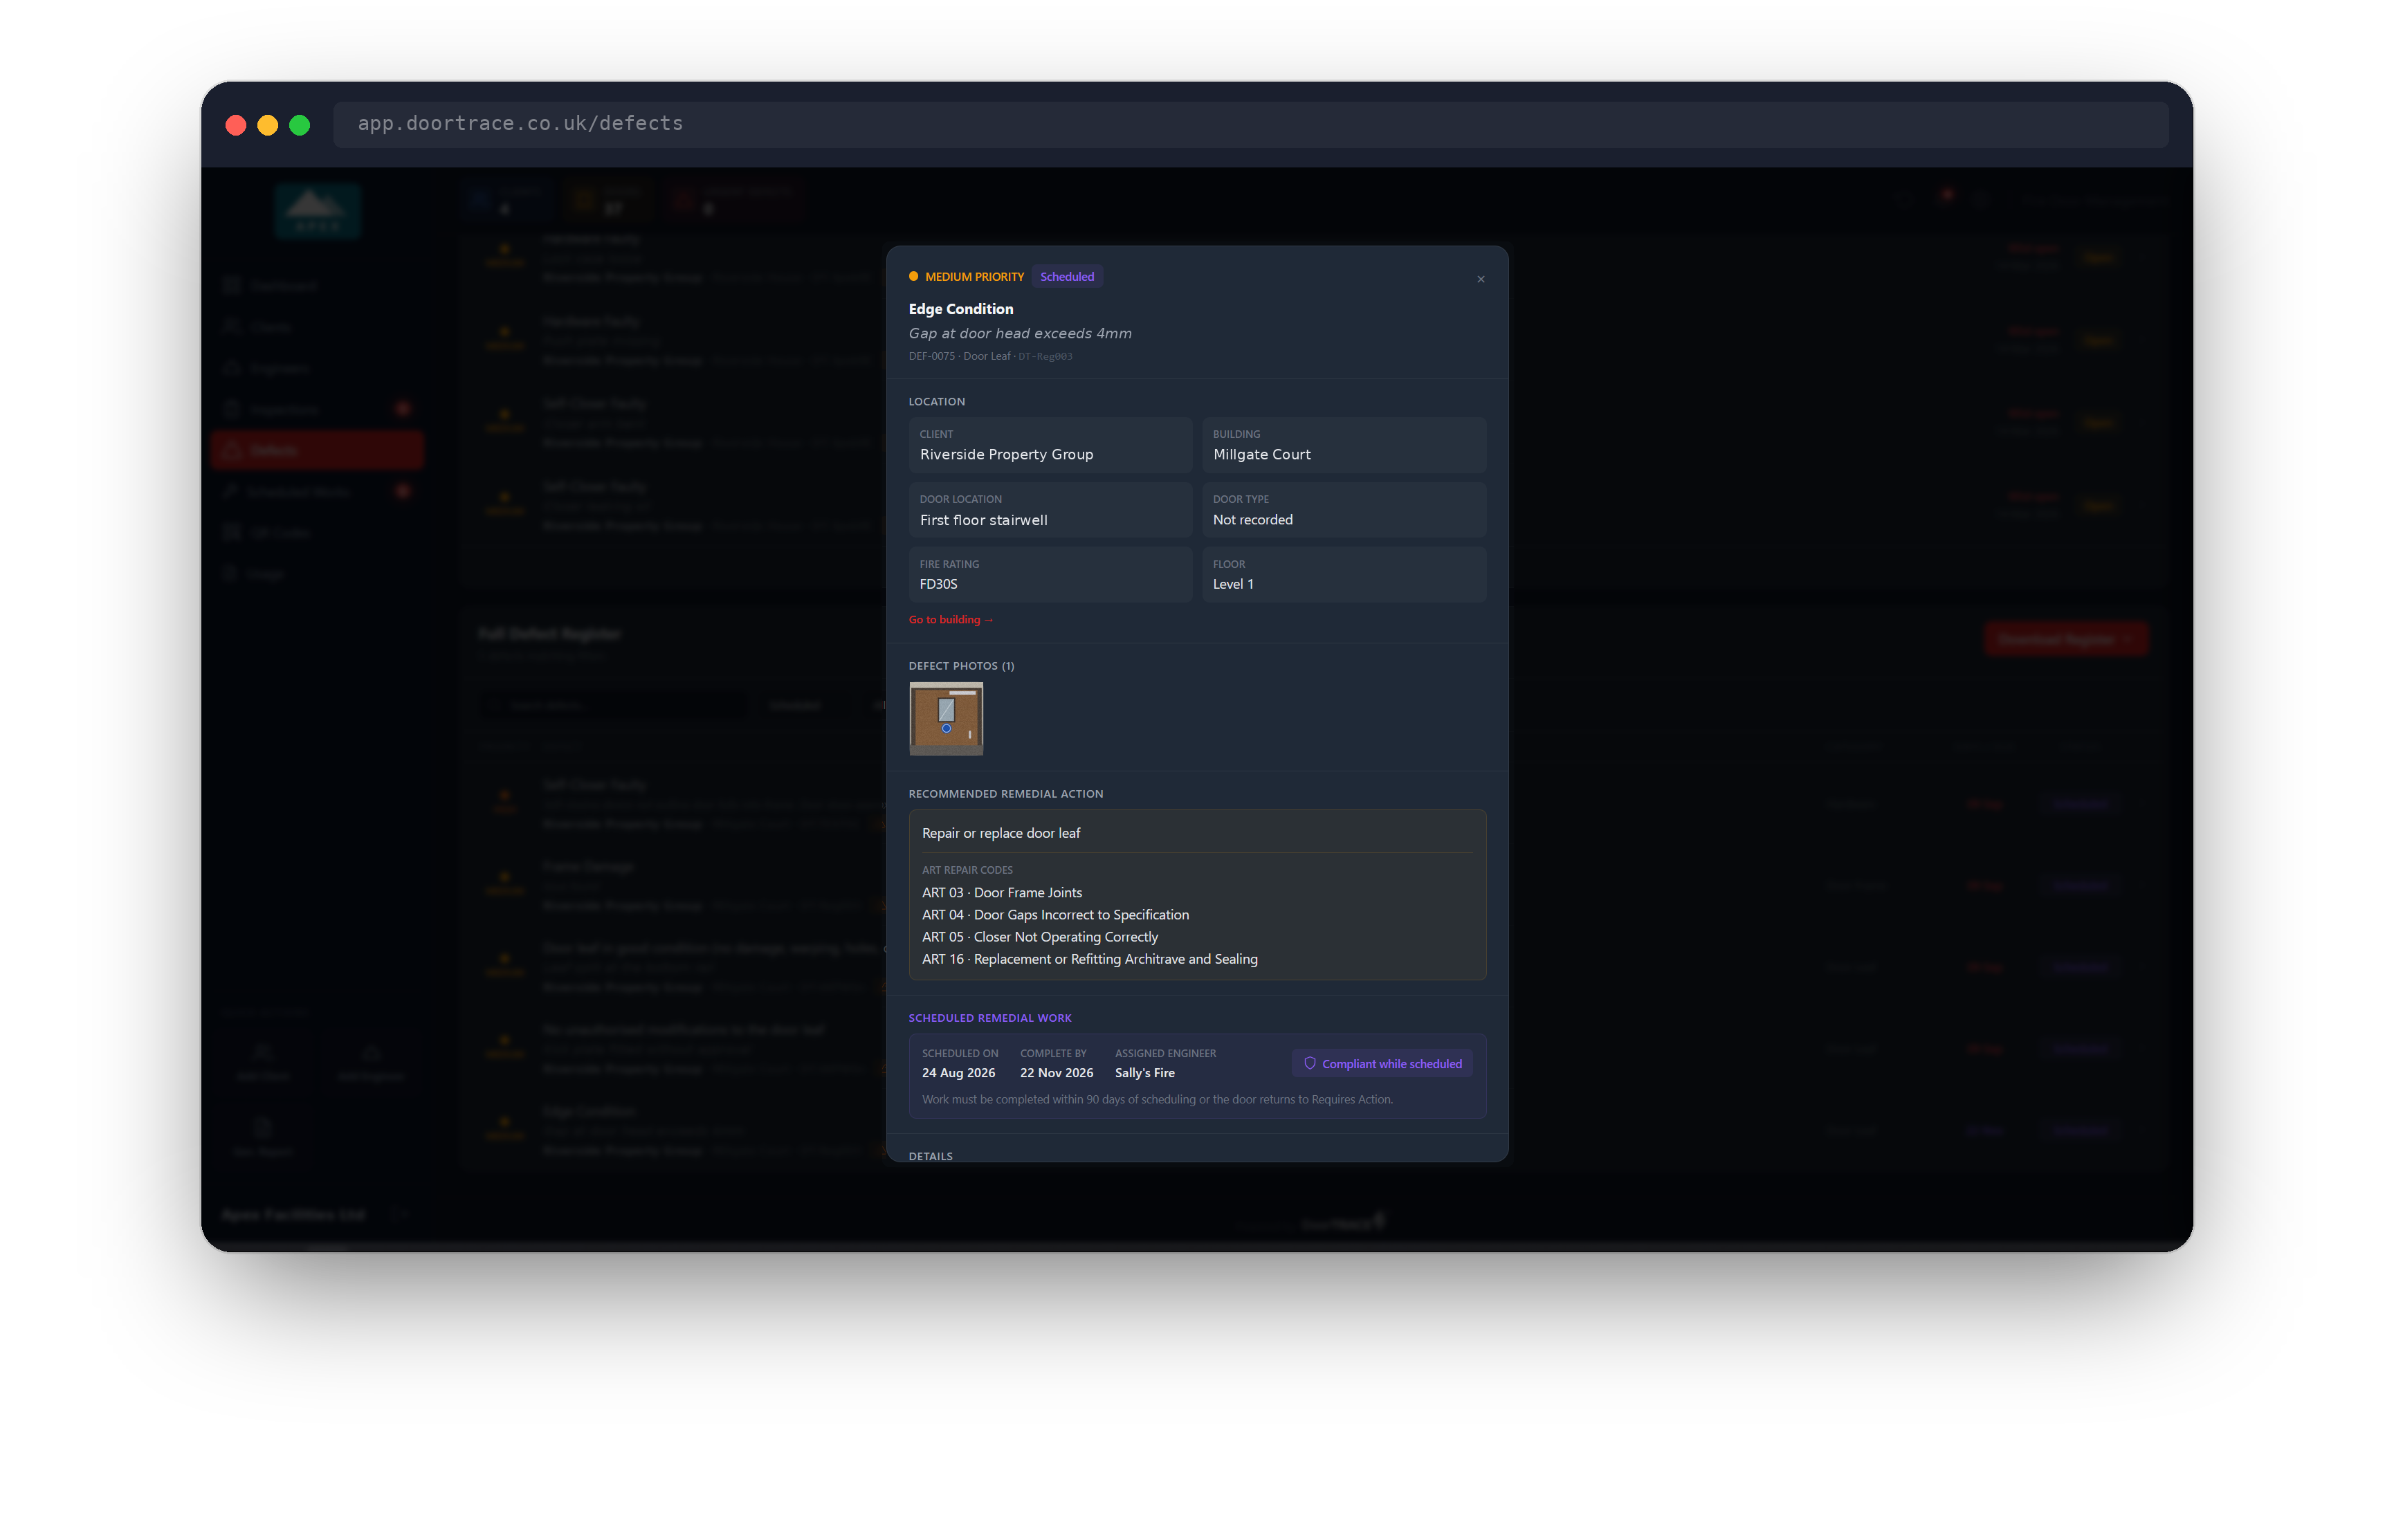The height and width of the screenshot is (1540, 2394).
Task: Select 'ART 05 · Closer Not Operating Correctly'
Action: coord(1039,937)
